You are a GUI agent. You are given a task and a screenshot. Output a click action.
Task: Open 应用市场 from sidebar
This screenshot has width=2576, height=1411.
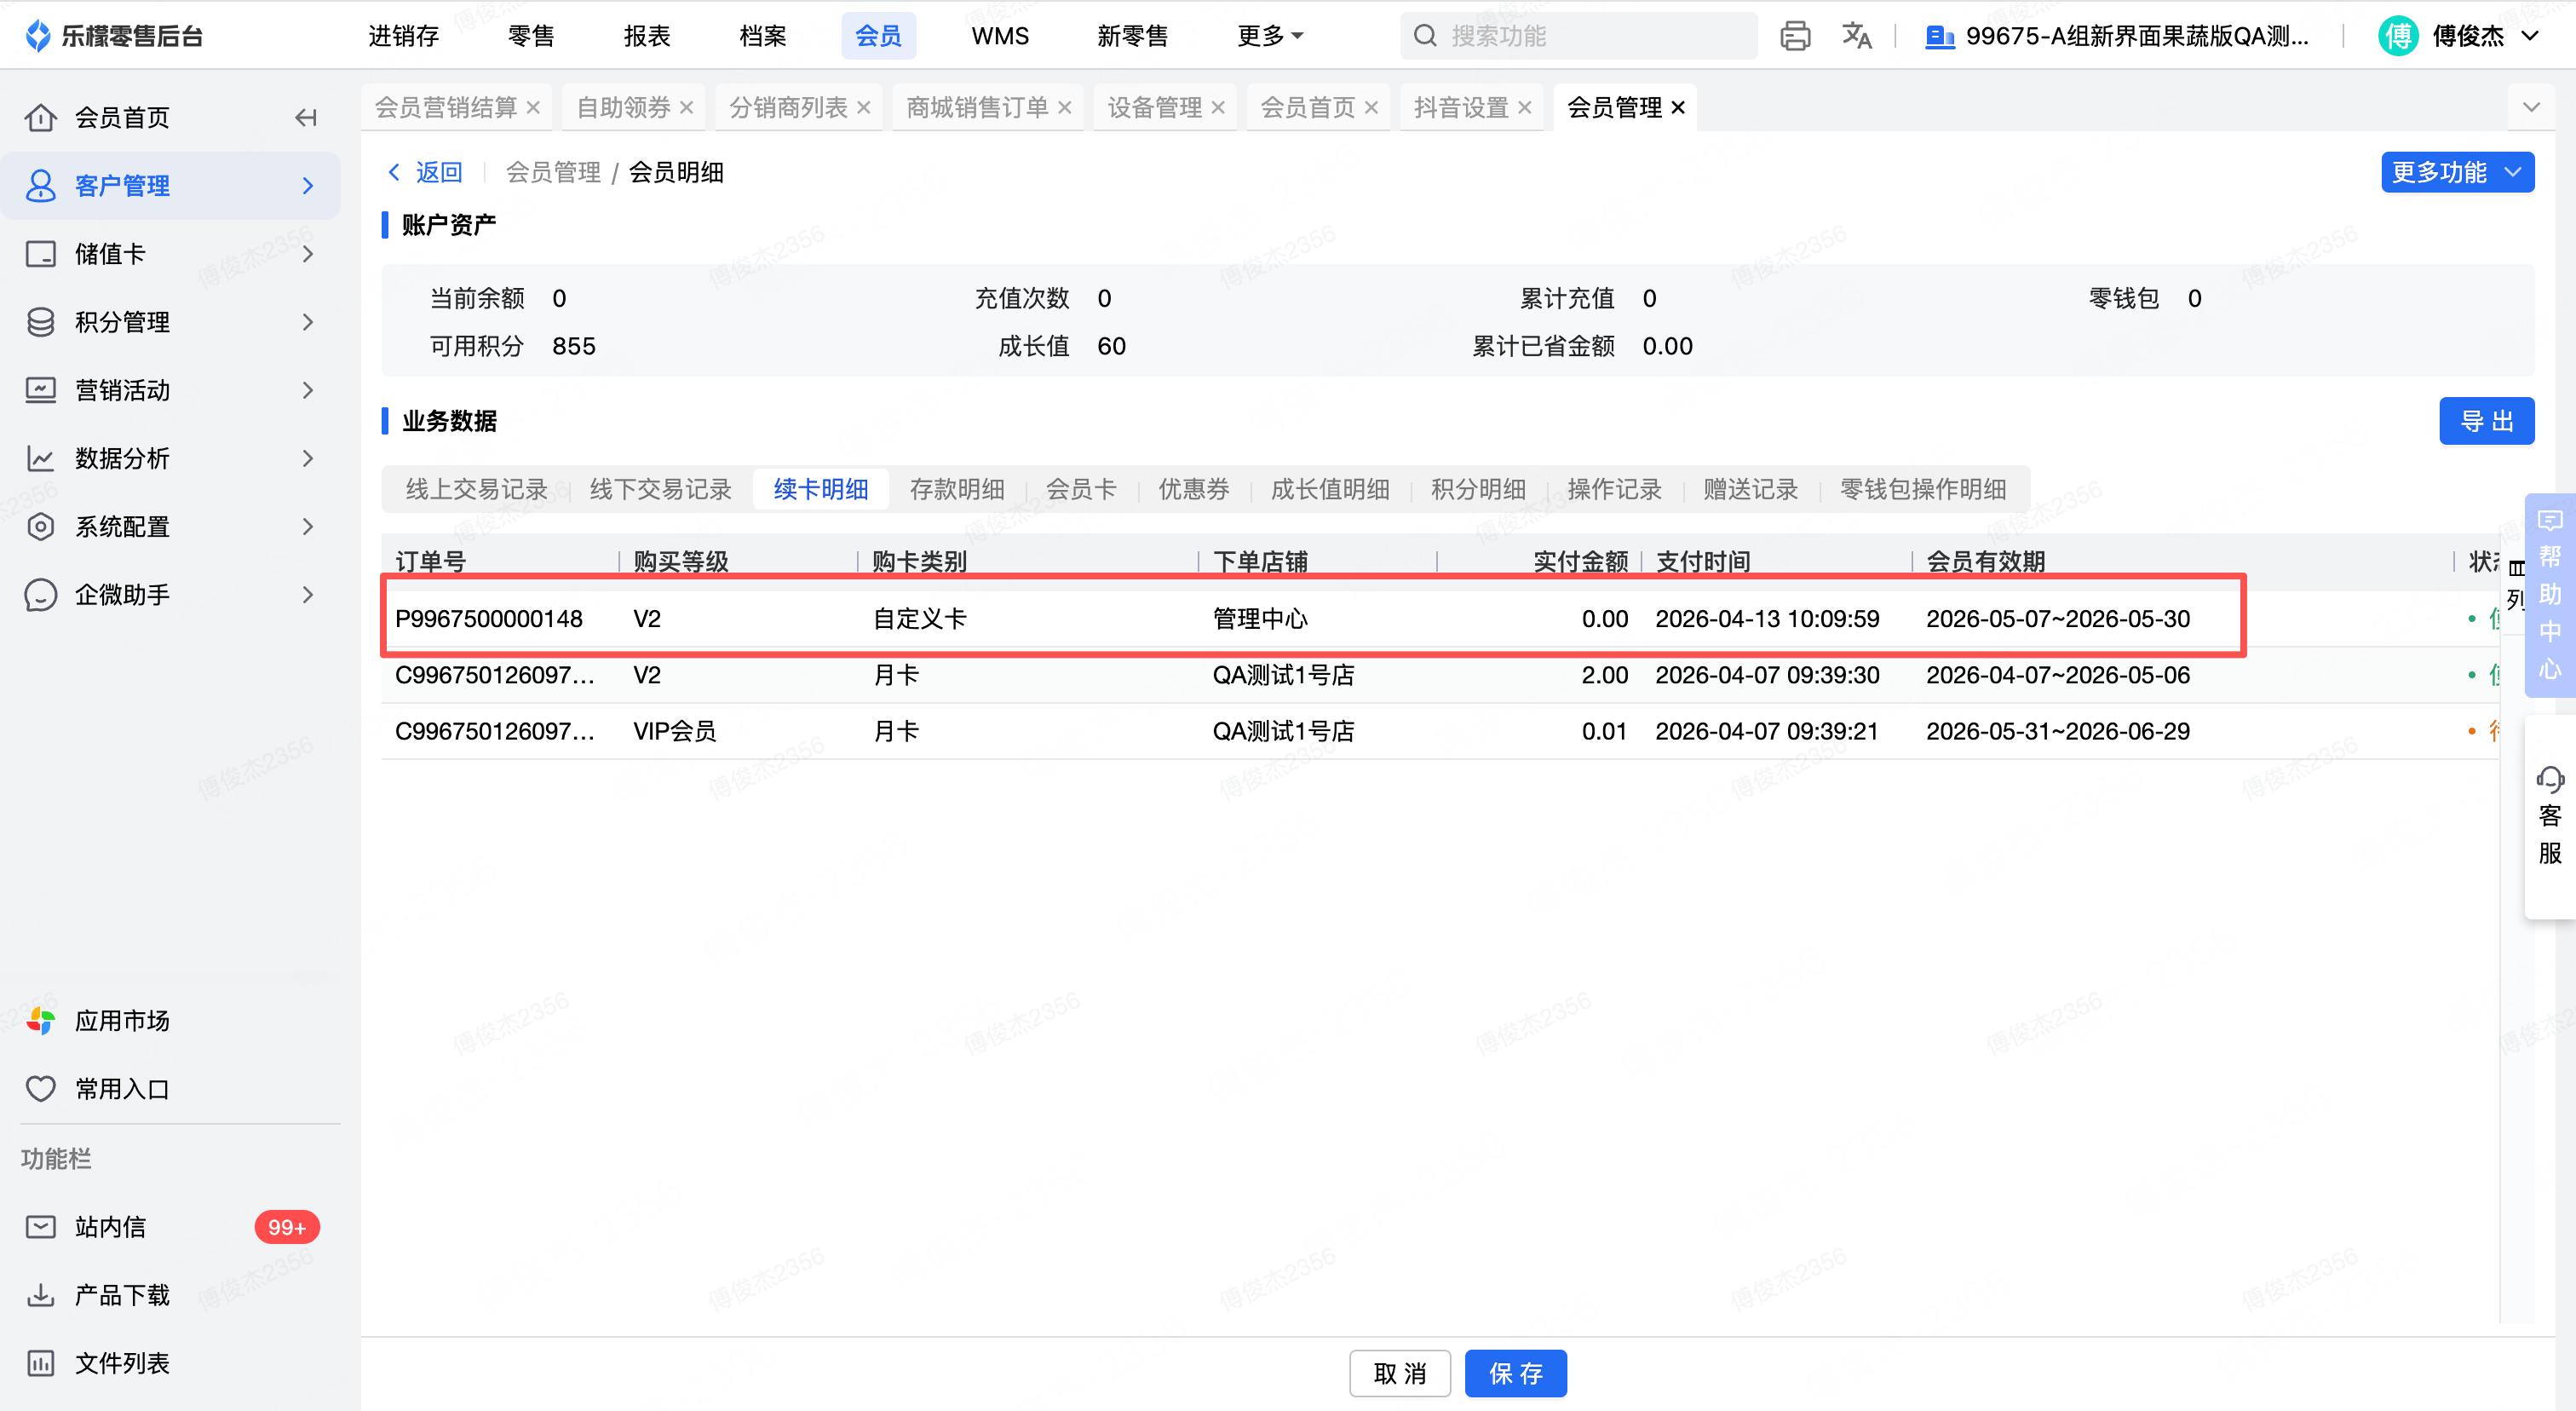[122, 1021]
